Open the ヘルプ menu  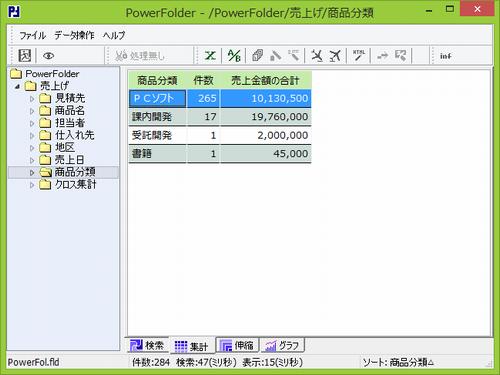click(x=114, y=35)
